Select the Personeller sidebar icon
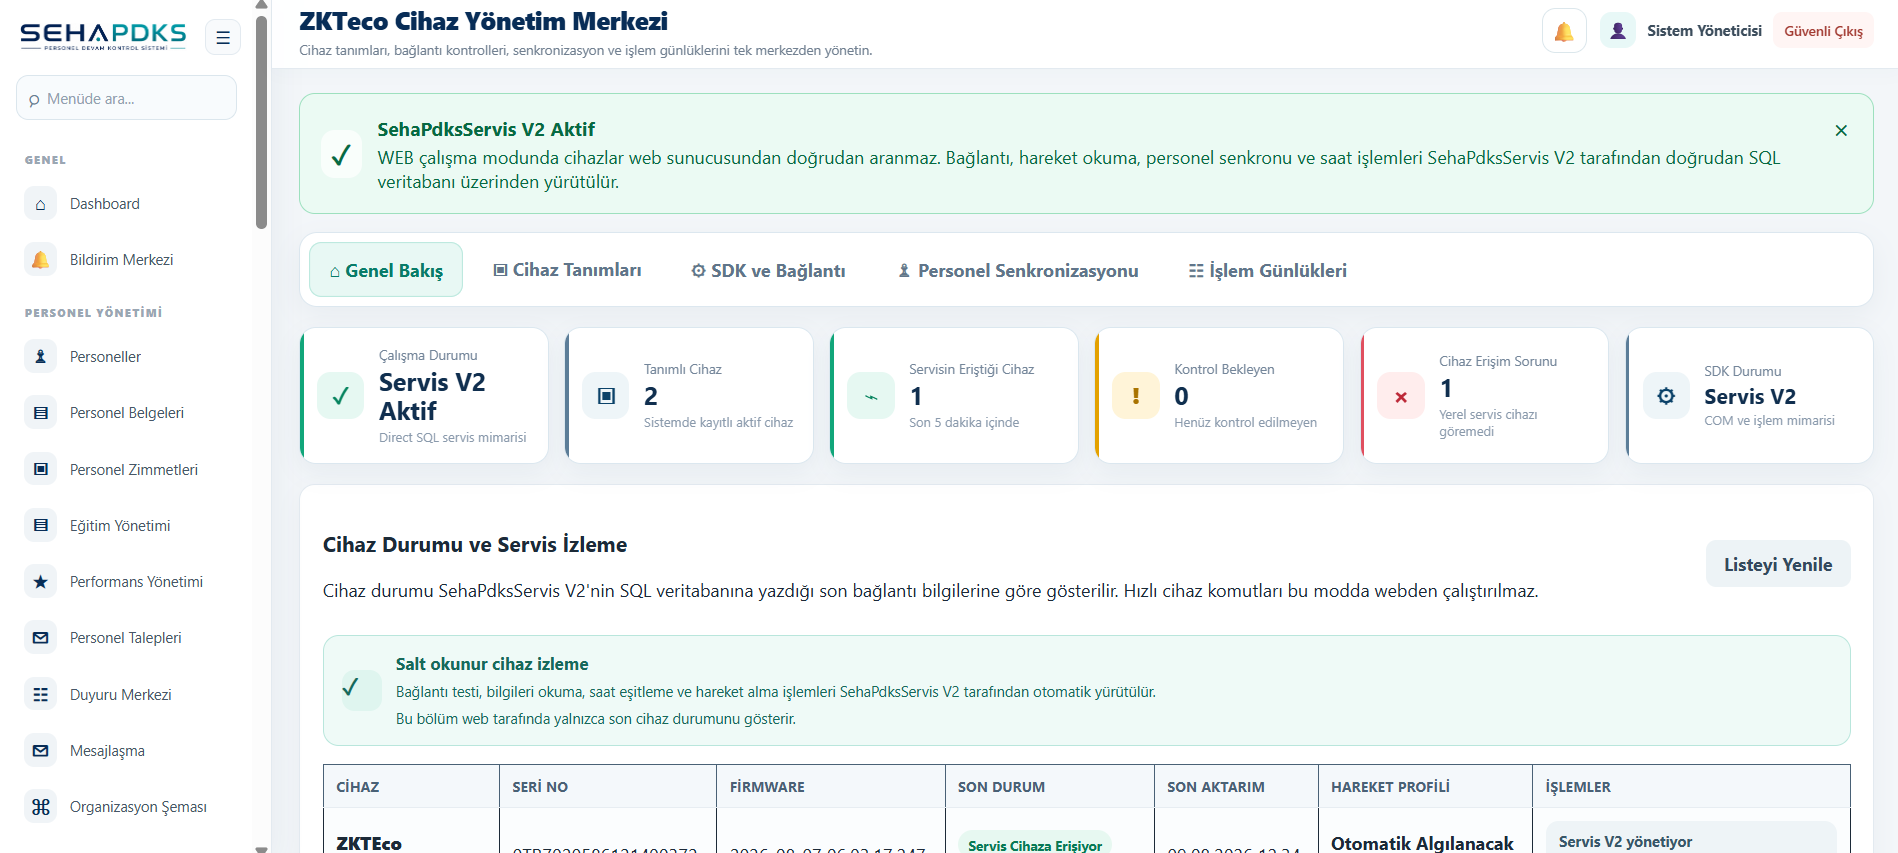Screen dimensions: 1898x853 click(x=40, y=357)
